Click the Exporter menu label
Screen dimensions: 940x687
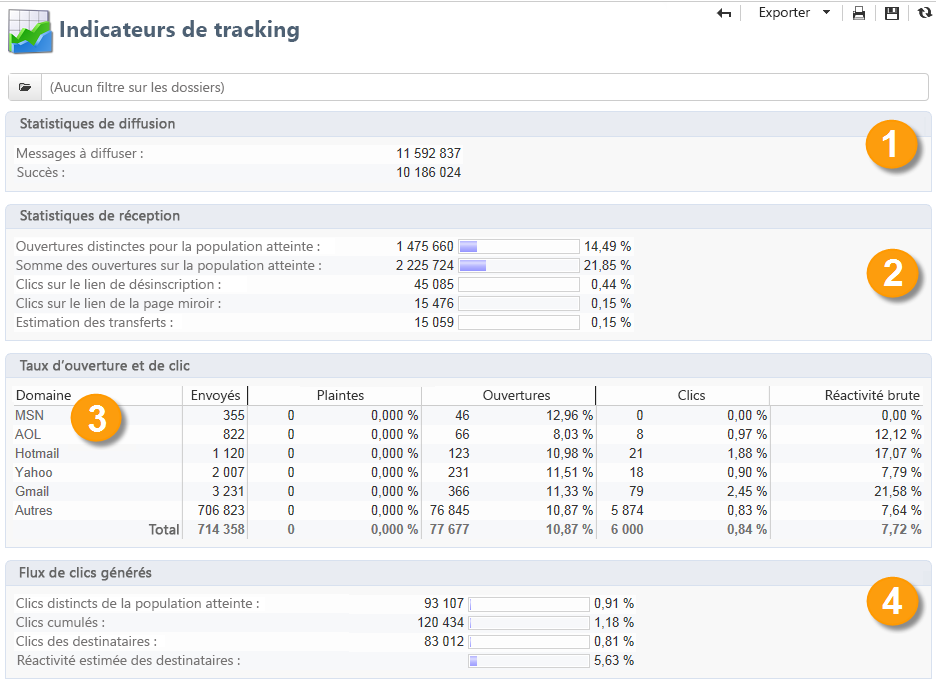click(x=784, y=13)
